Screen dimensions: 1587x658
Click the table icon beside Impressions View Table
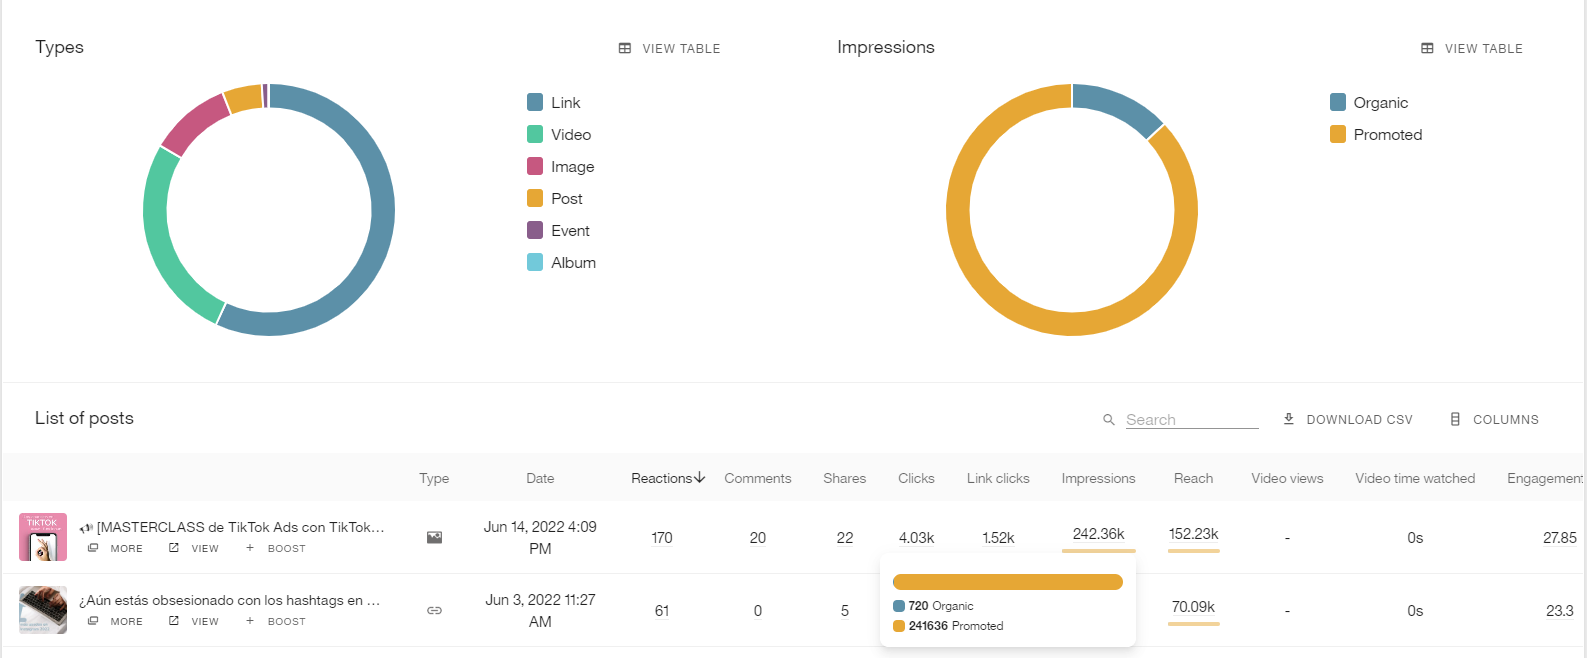coord(1427,48)
